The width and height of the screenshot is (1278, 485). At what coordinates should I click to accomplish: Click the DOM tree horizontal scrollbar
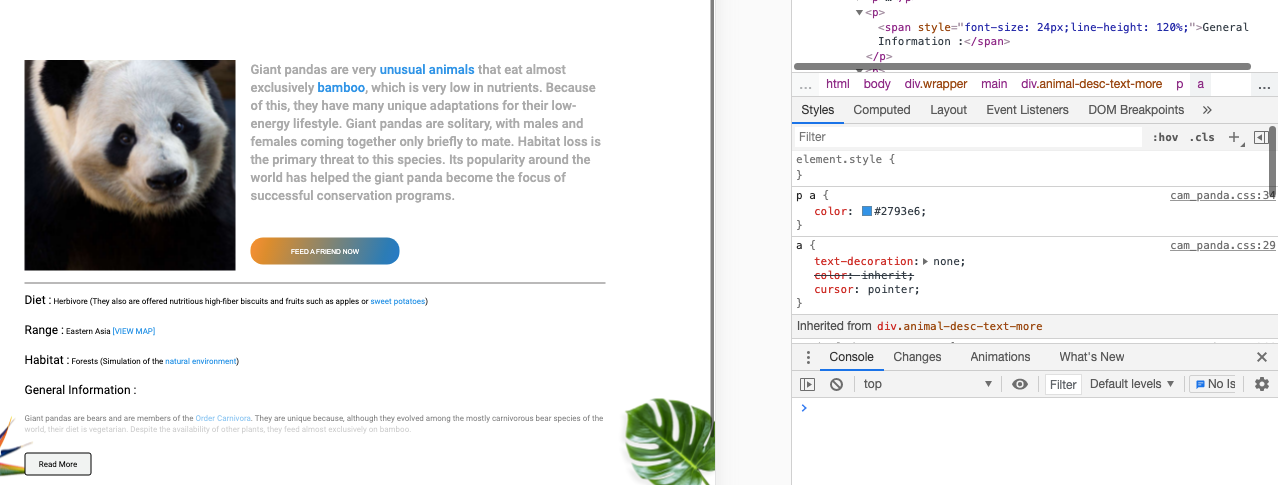(1023, 67)
